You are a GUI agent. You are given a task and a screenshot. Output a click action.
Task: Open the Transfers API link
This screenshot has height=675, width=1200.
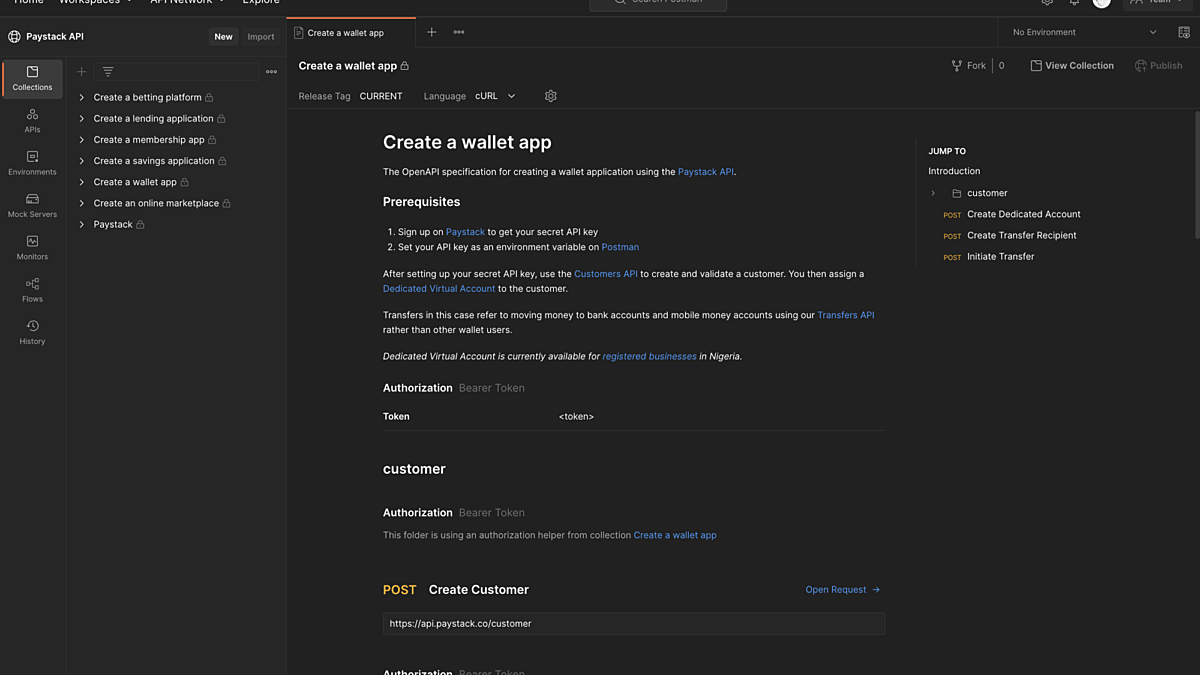click(x=845, y=315)
